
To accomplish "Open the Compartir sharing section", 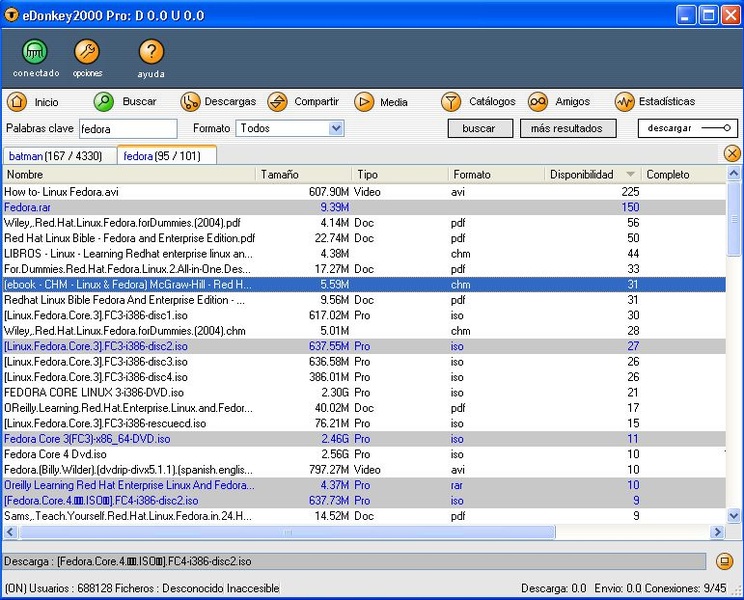I will [x=304, y=102].
